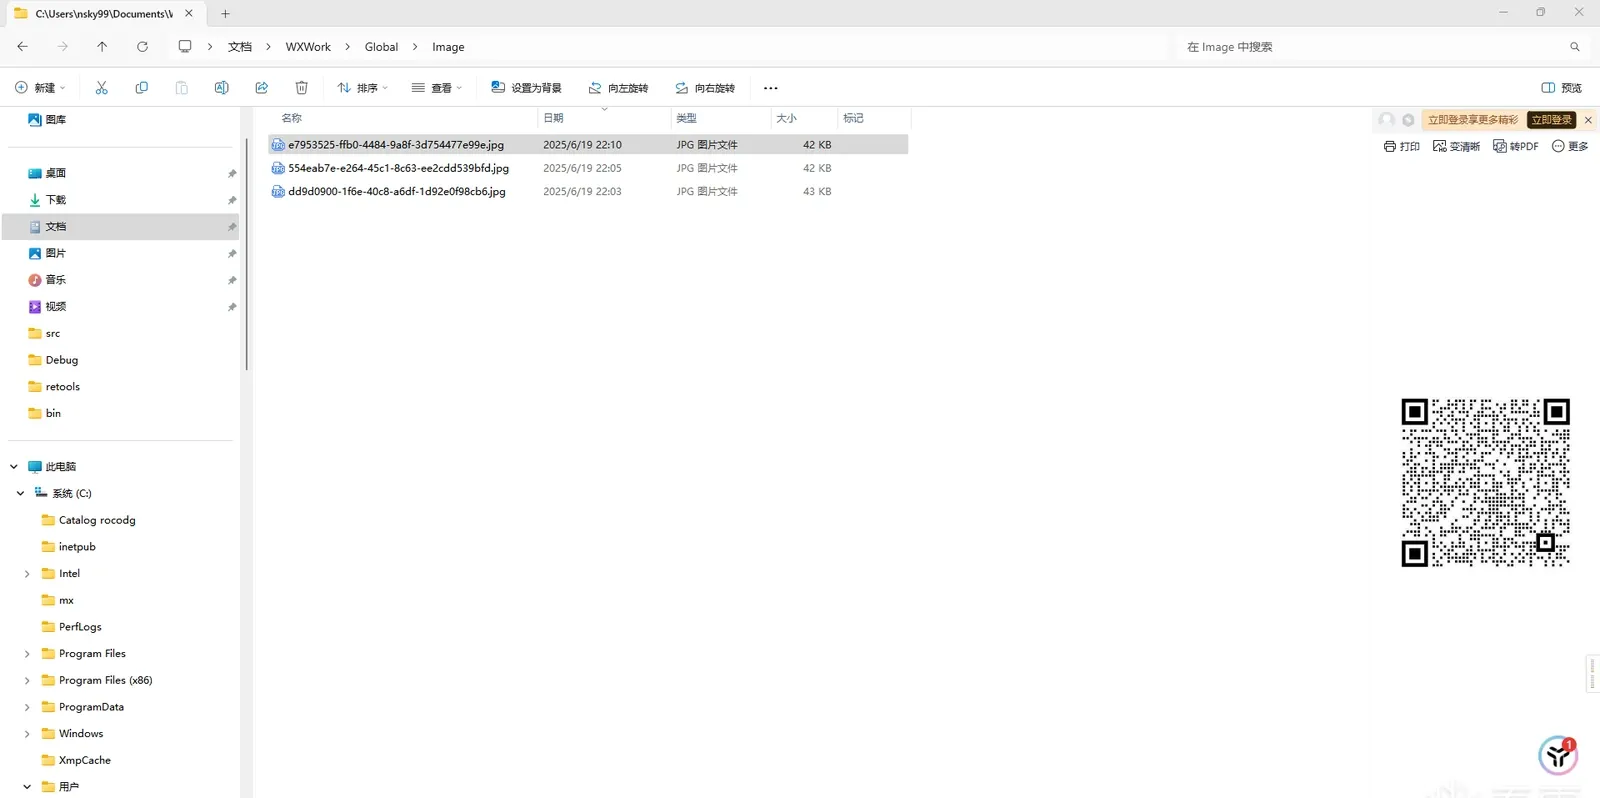Open the three-dots more options menu
The image size is (1600, 798).
pyautogui.click(x=770, y=88)
